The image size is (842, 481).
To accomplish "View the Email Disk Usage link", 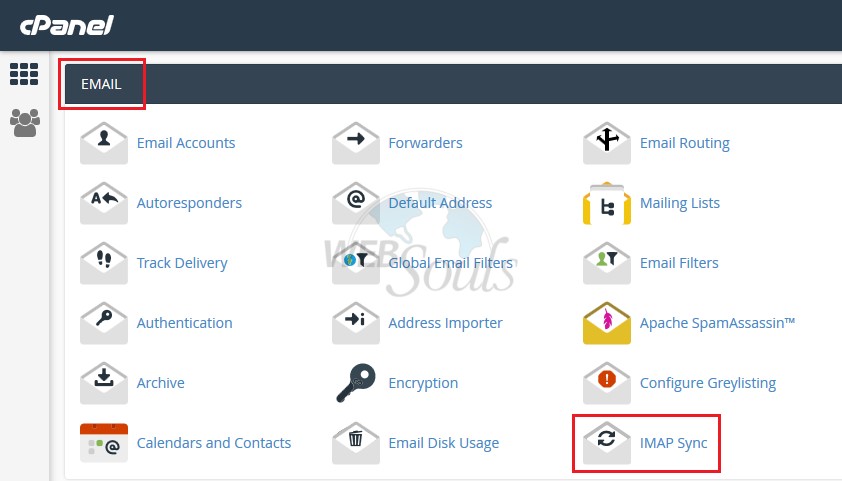I will coord(444,443).
